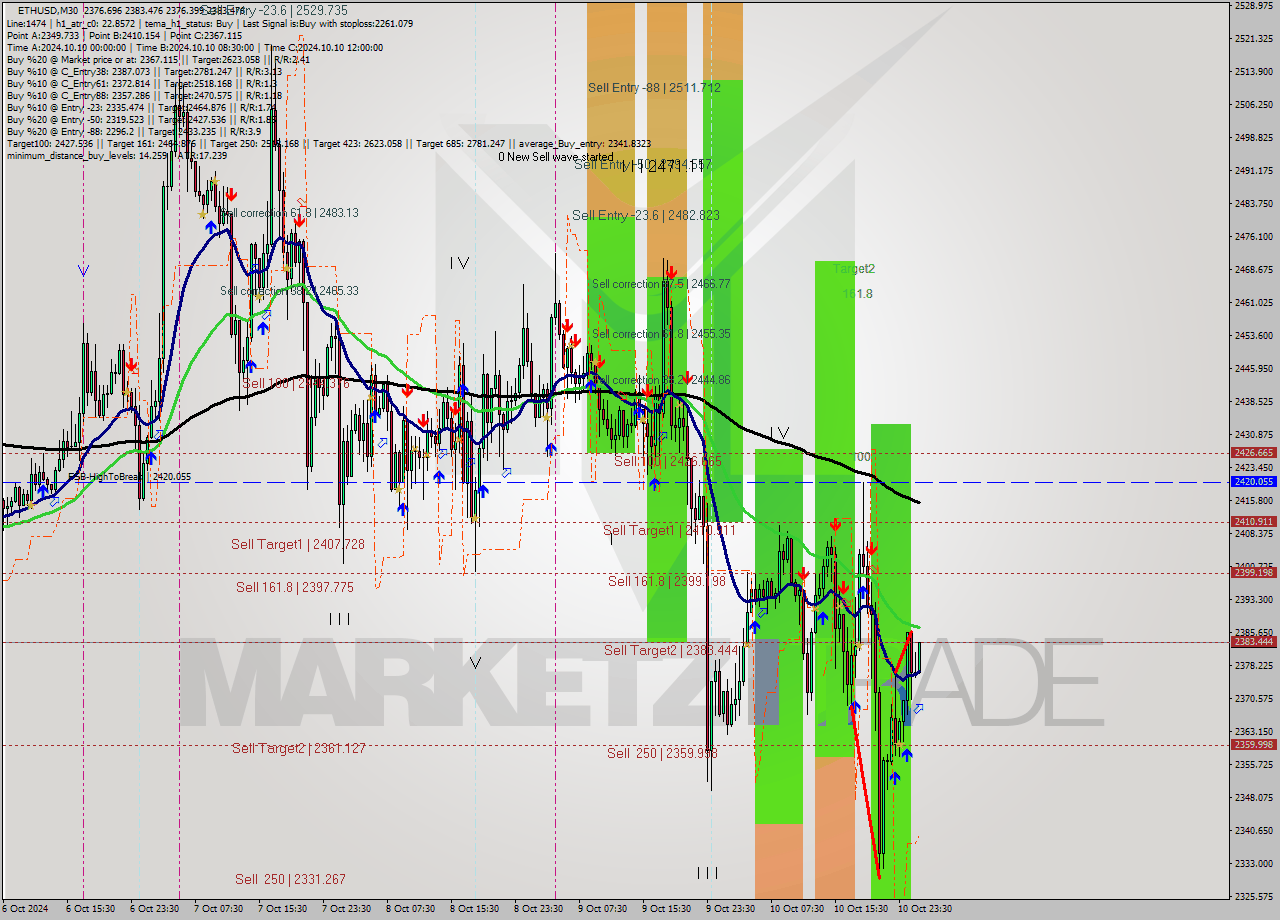Image resolution: width=1280 pixels, height=920 pixels.
Task: Select 'Sell Entry -23.6 | 2482.823' label
Action: (x=646, y=215)
